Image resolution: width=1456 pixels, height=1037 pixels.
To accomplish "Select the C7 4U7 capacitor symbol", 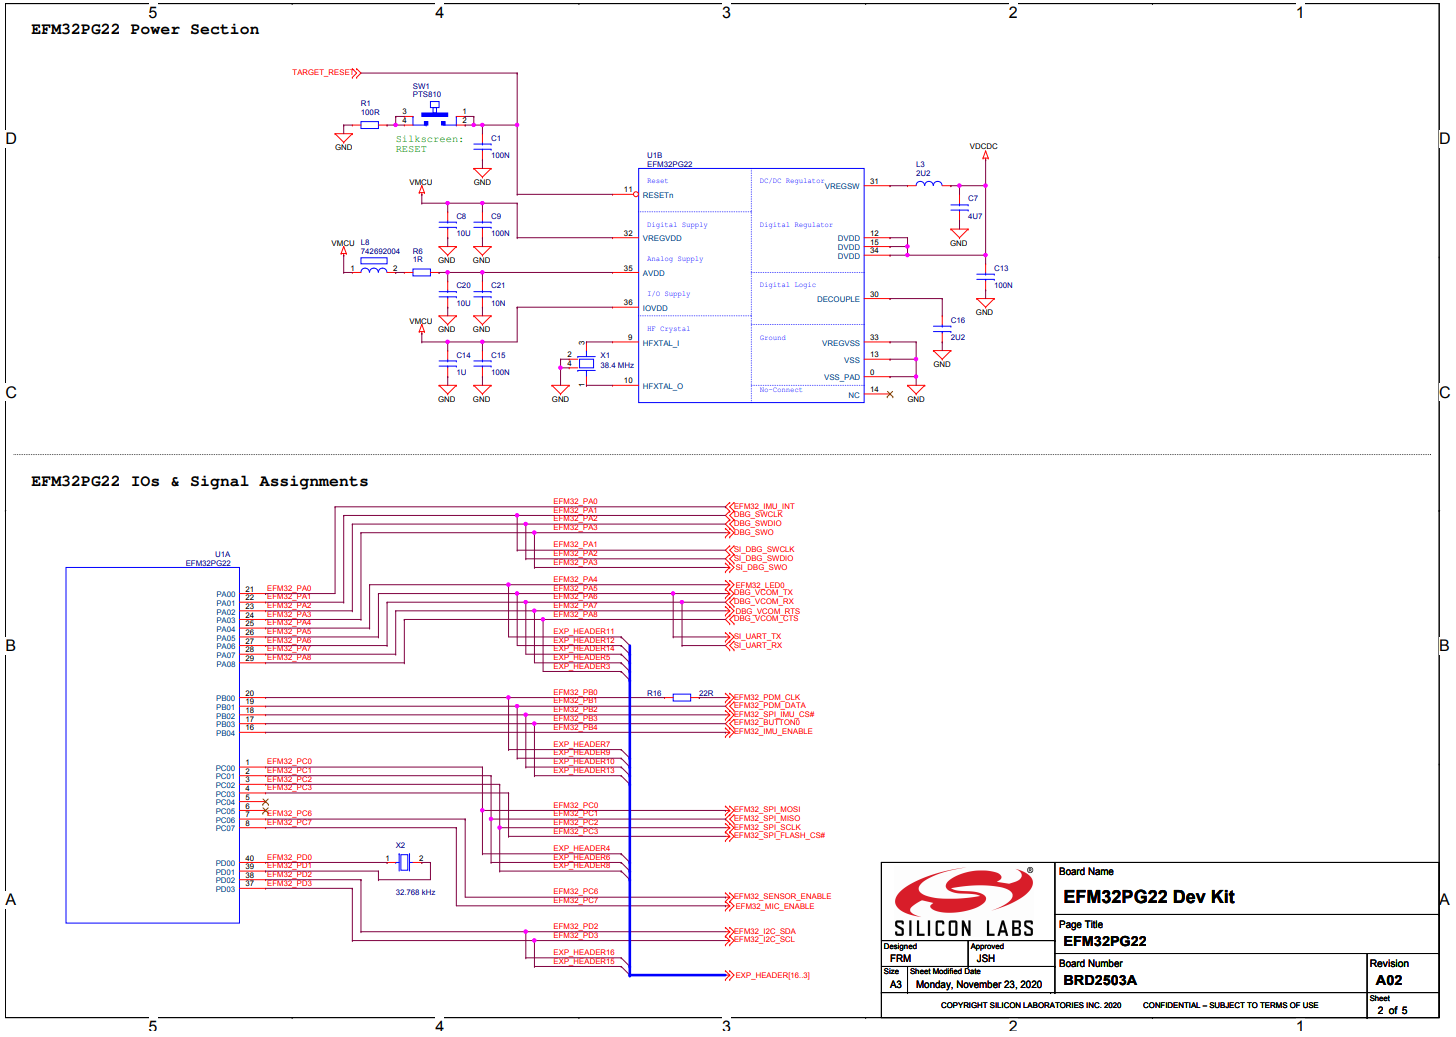I will (x=959, y=208).
